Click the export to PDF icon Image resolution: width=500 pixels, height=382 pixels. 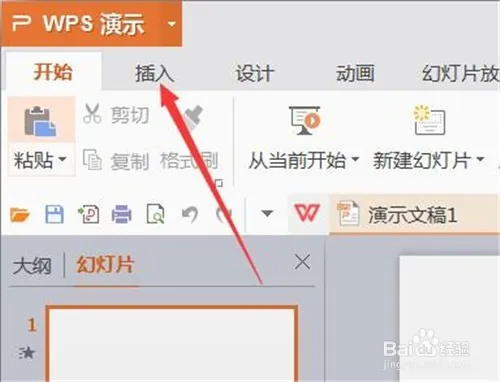[x=88, y=214]
